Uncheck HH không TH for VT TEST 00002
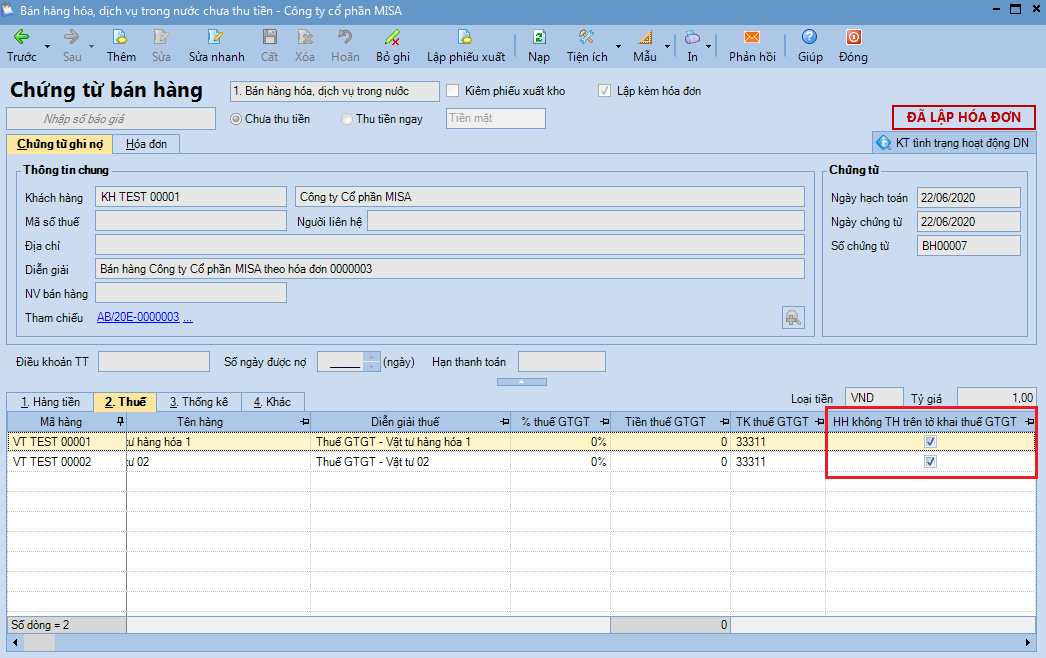Viewport: 1046px width, 658px height. pos(931,462)
